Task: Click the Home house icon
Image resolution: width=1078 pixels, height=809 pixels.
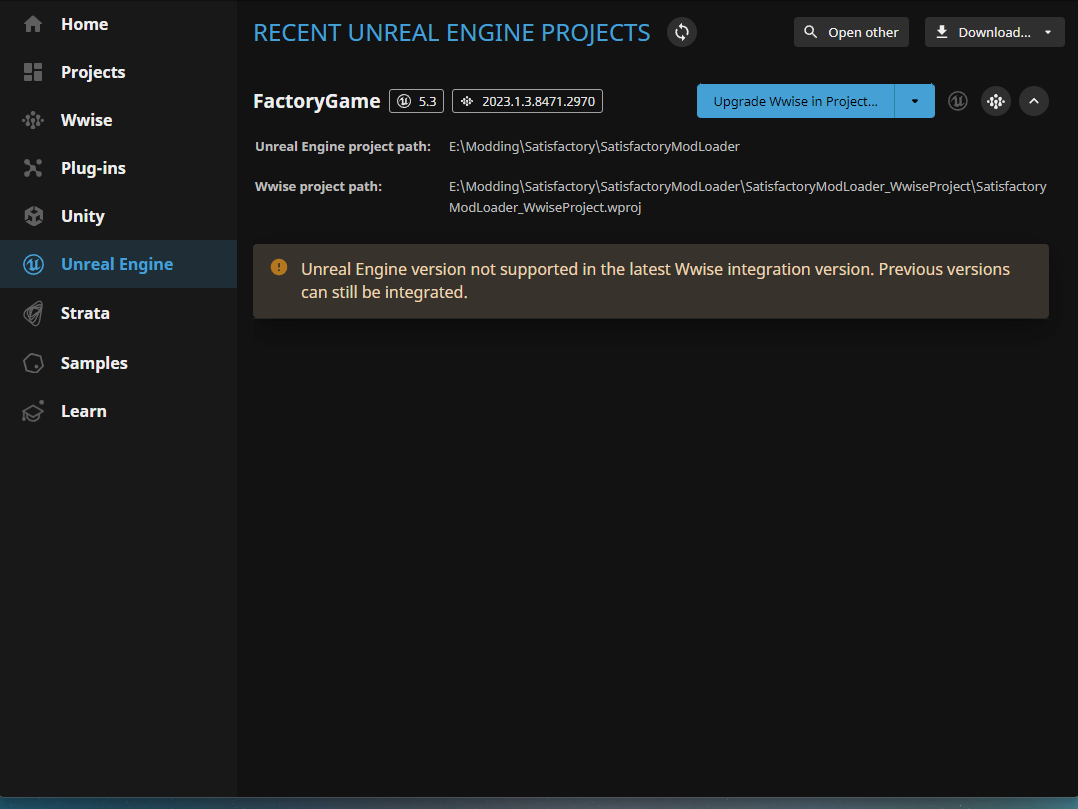Action: tap(33, 24)
